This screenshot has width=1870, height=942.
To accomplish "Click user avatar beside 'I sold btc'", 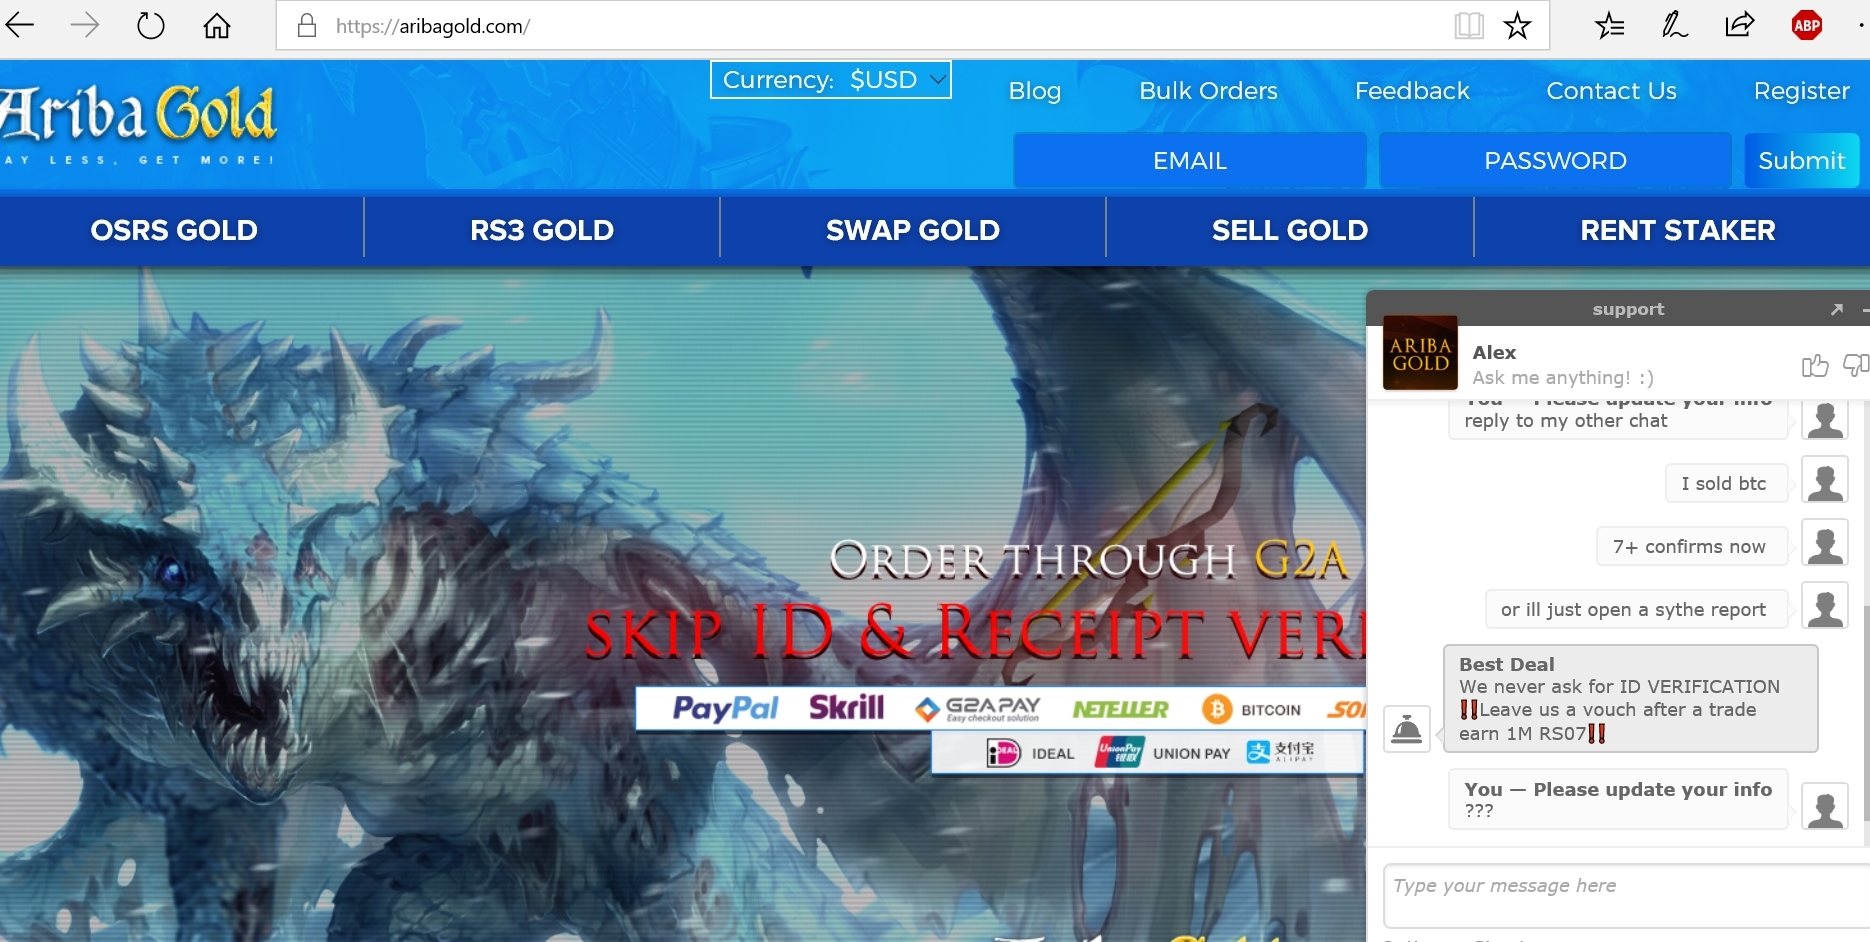I will pyautogui.click(x=1825, y=481).
